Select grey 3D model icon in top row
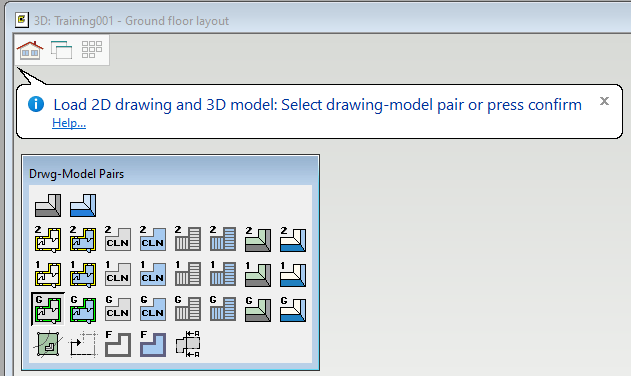This screenshot has width=631, height=376. [x=48, y=205]
